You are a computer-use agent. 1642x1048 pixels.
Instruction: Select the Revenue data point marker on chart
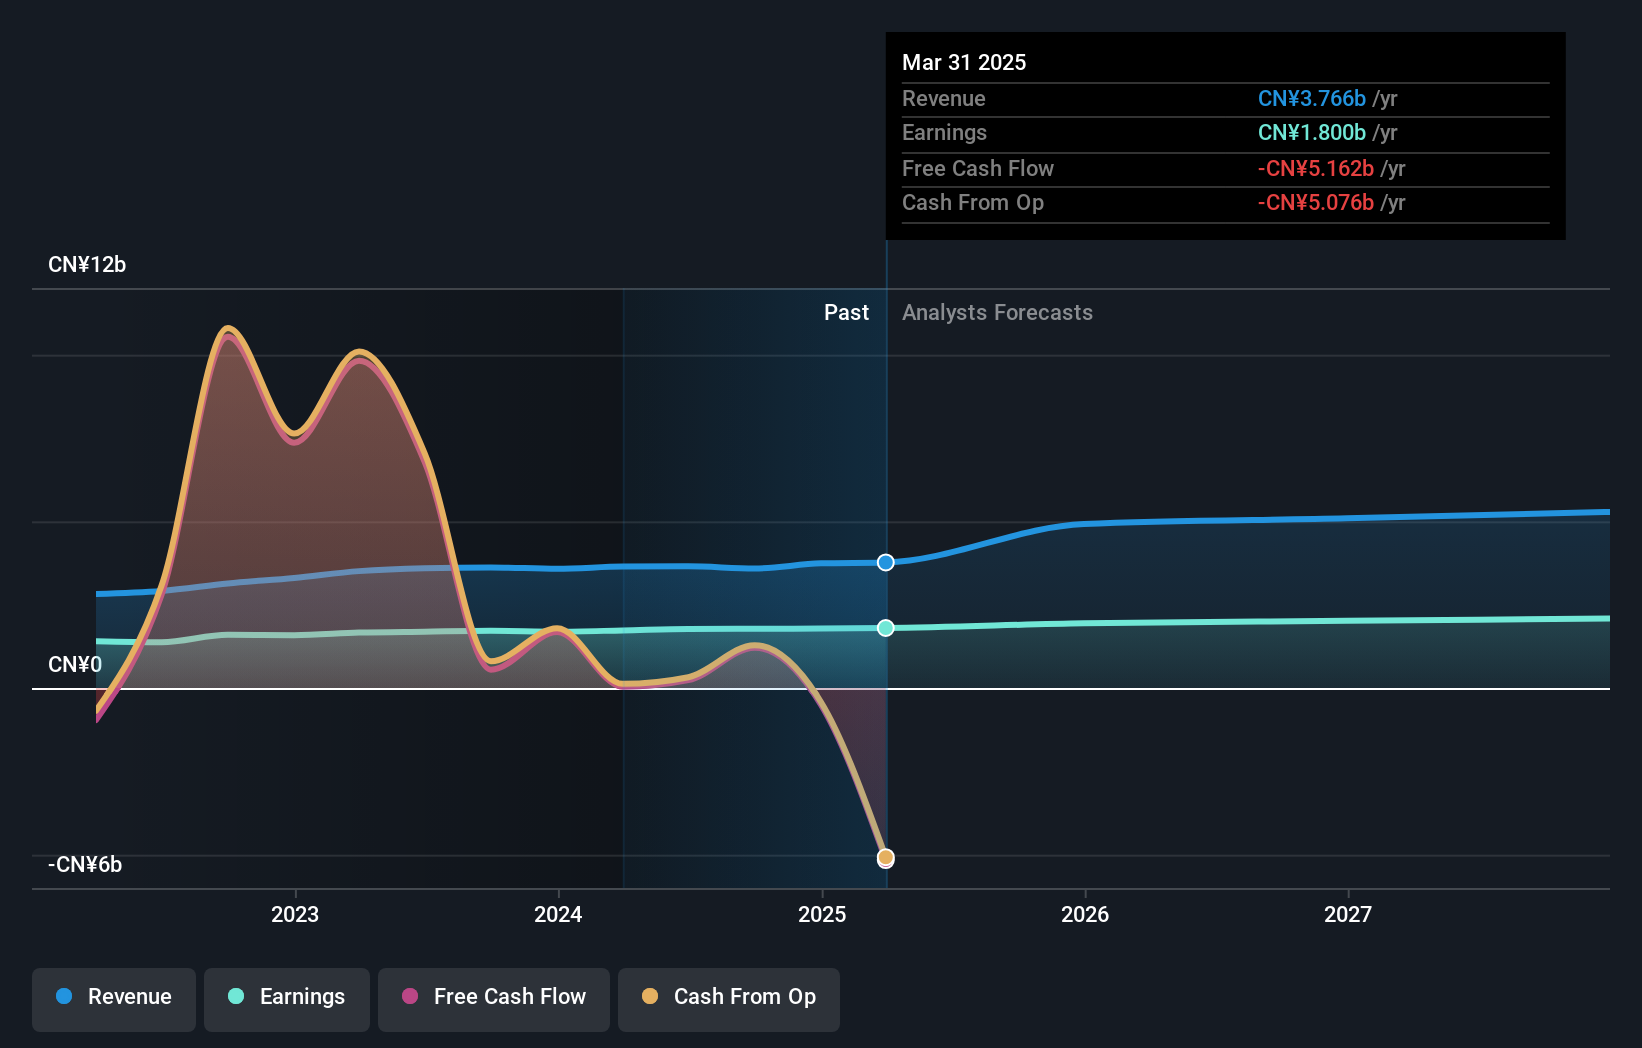(886, 562)
